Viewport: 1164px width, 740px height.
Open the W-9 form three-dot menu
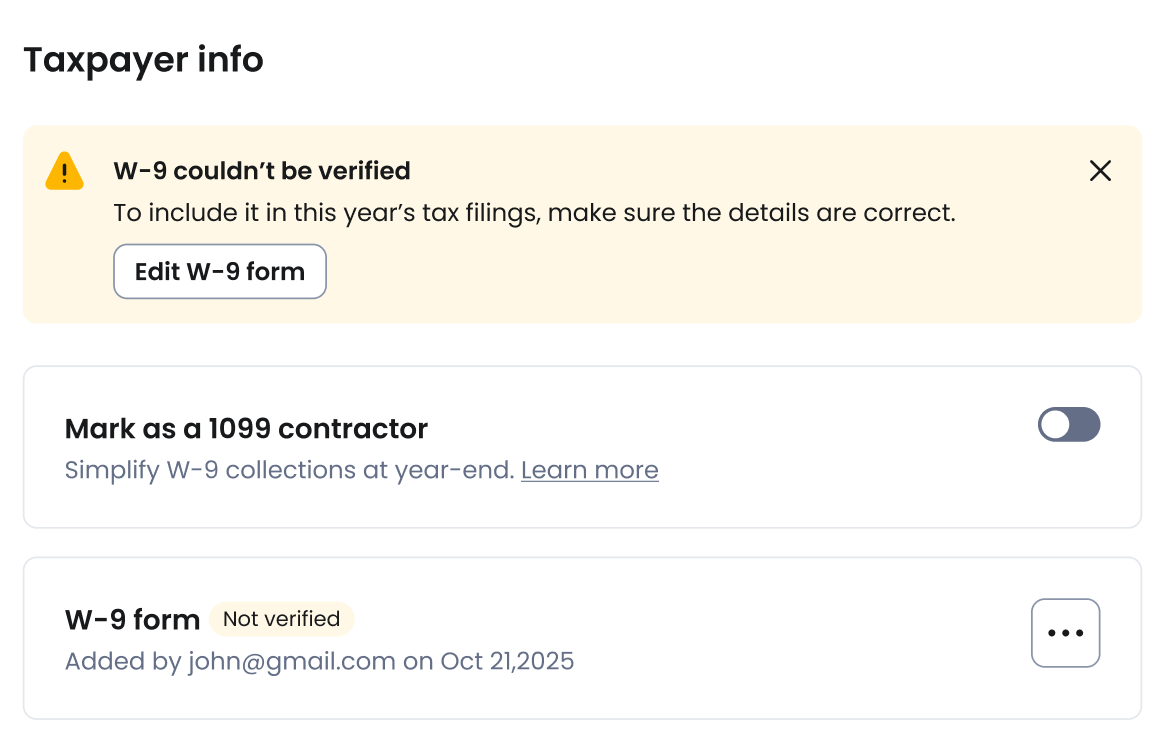(1065, 633)
